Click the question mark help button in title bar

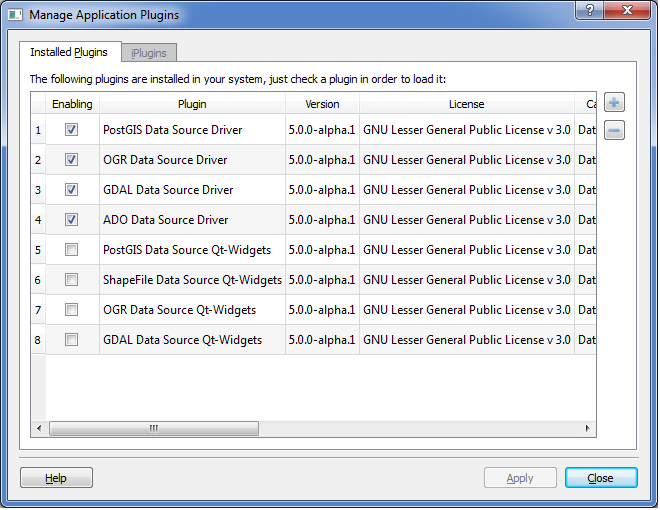coord(591,10)
